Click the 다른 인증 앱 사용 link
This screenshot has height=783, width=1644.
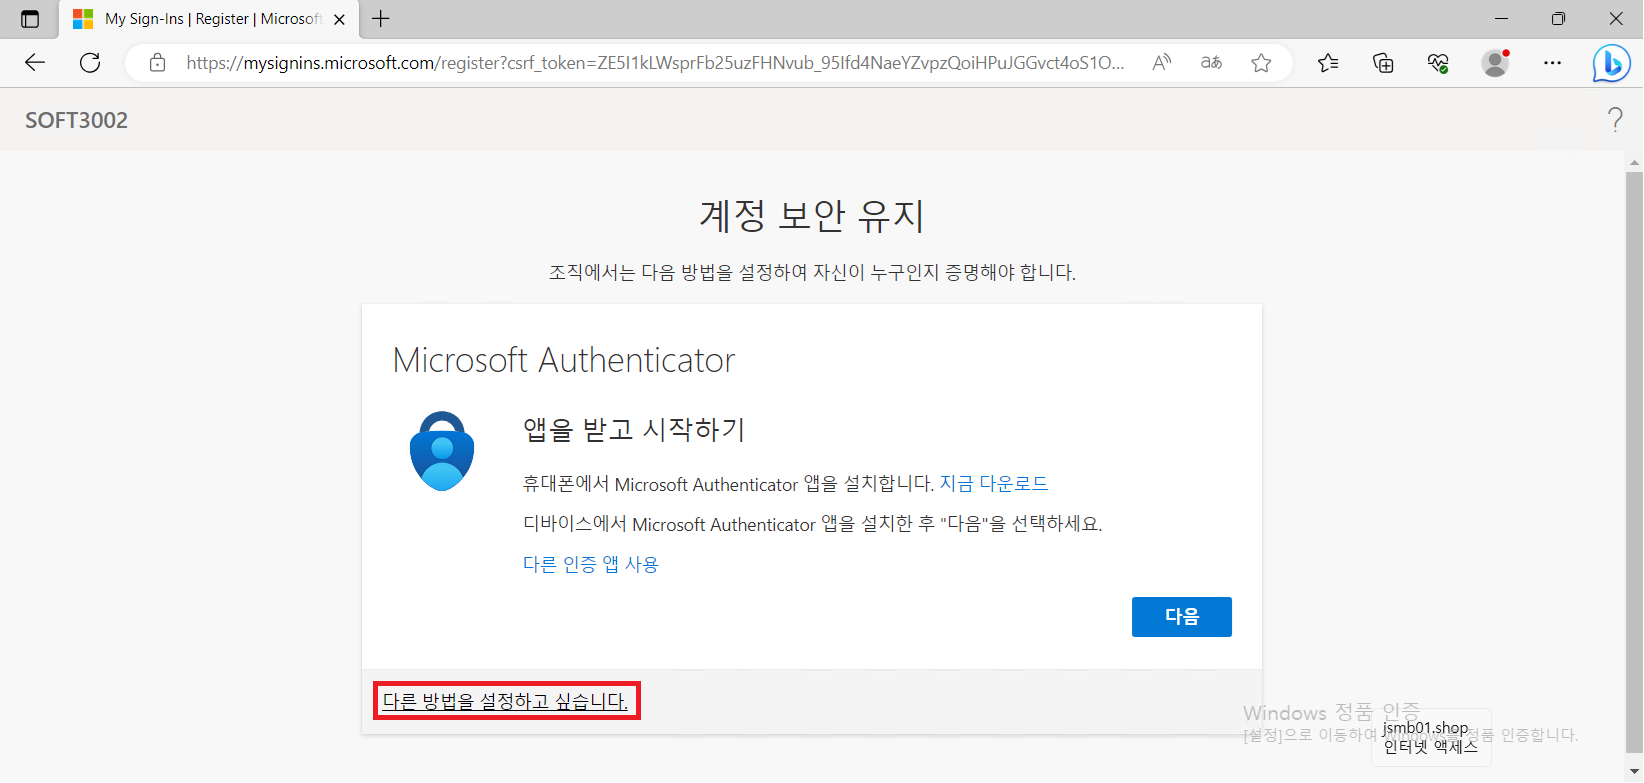click(x=591, y=564)
